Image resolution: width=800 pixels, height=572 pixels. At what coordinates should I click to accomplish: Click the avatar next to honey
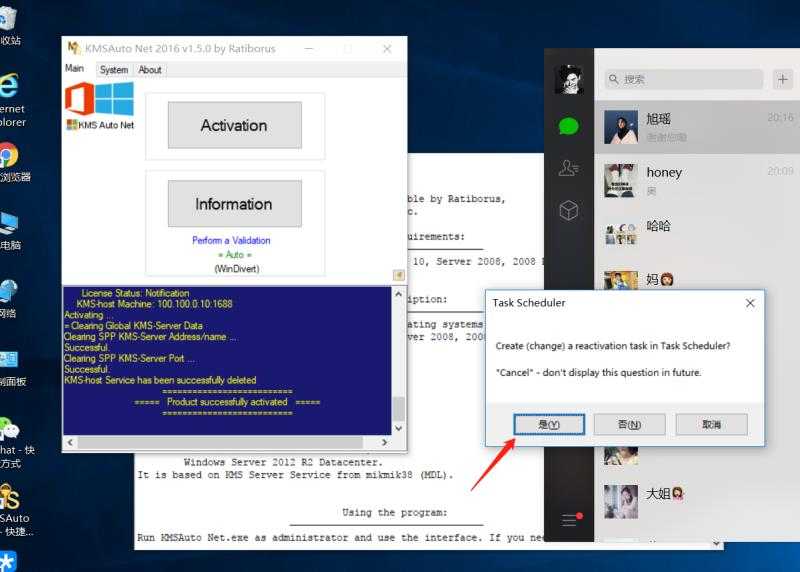pyautogui.click(x=621, y=180)
